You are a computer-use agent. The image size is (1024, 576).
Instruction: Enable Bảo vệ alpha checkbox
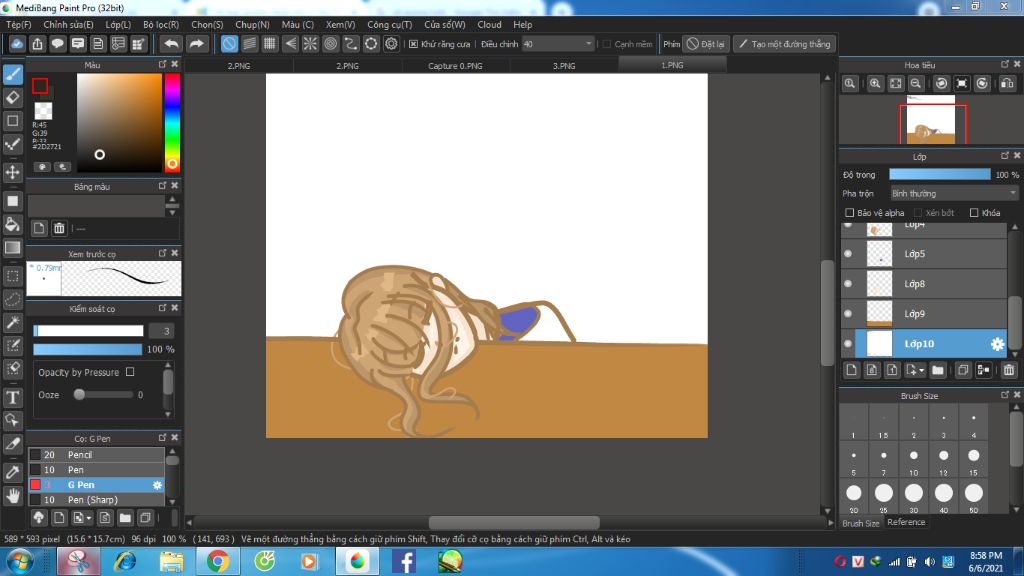click(x=850, y=213)
